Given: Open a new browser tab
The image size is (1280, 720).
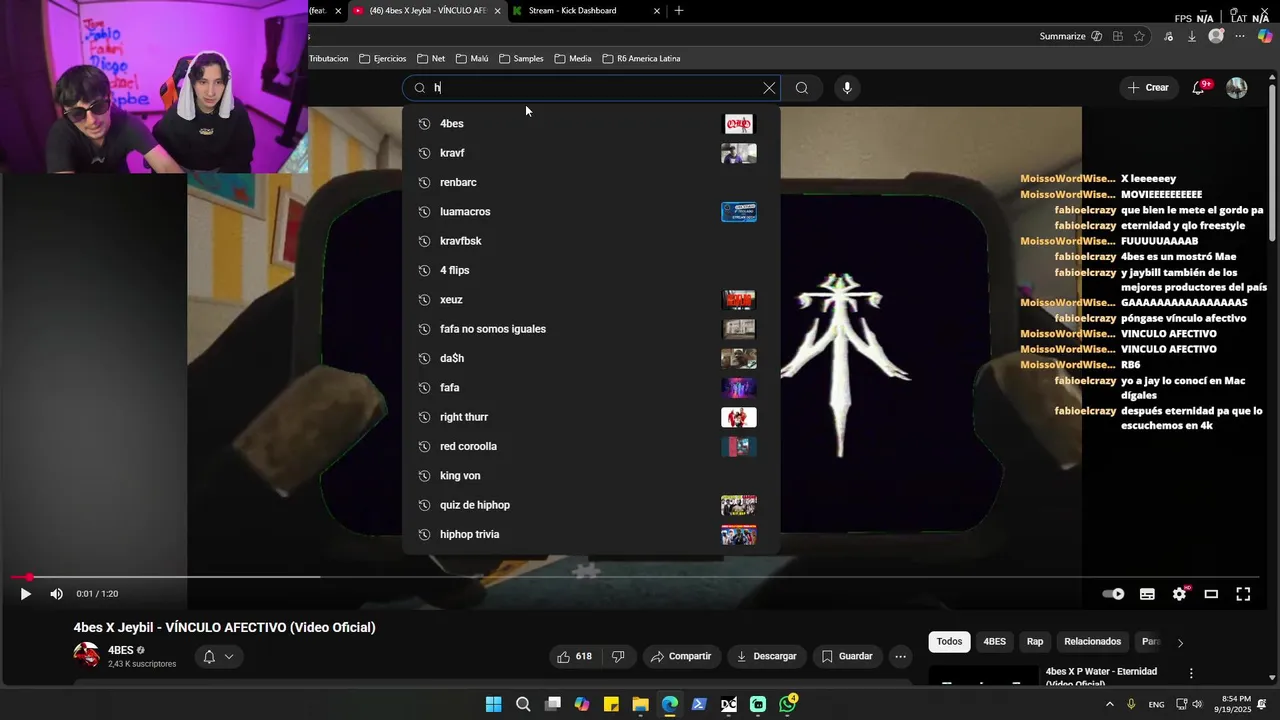Looking at the screenshot, I should (679, 11).
